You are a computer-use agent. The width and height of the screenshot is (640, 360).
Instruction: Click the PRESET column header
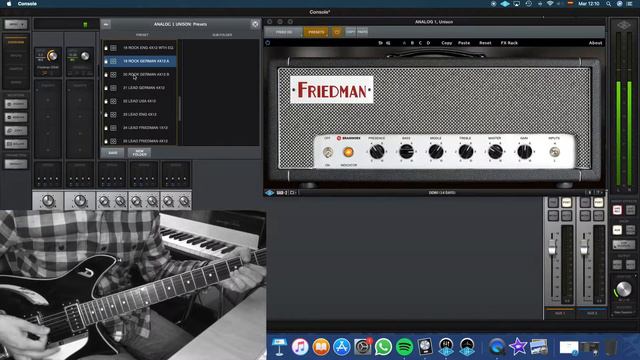point(142,35)
